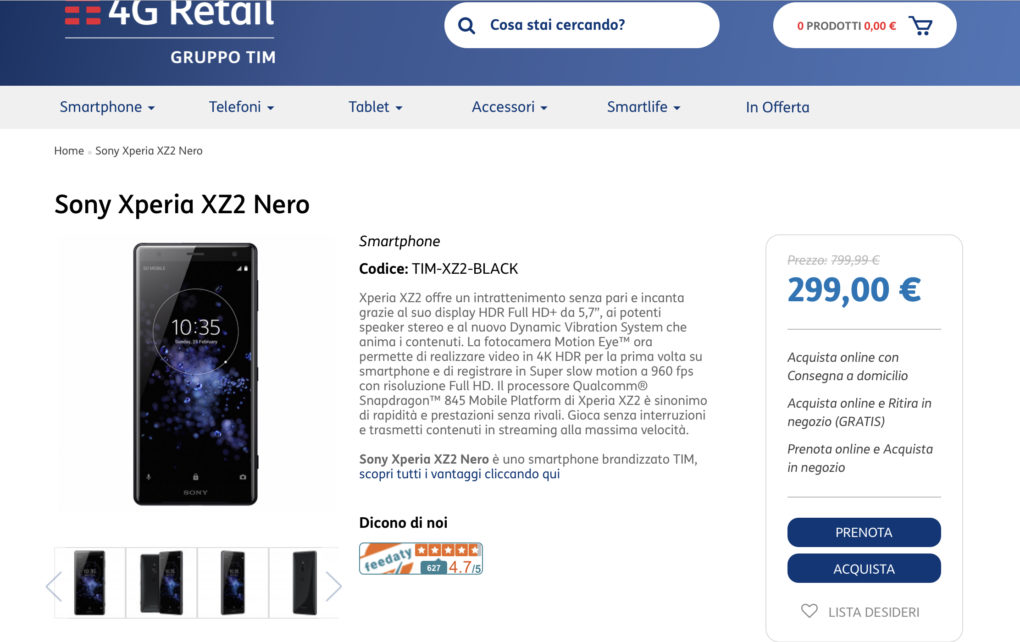The height and width of the screenshot is (642, 1020).
Task: Click the PRENOTA button
Action: point(864,532)
